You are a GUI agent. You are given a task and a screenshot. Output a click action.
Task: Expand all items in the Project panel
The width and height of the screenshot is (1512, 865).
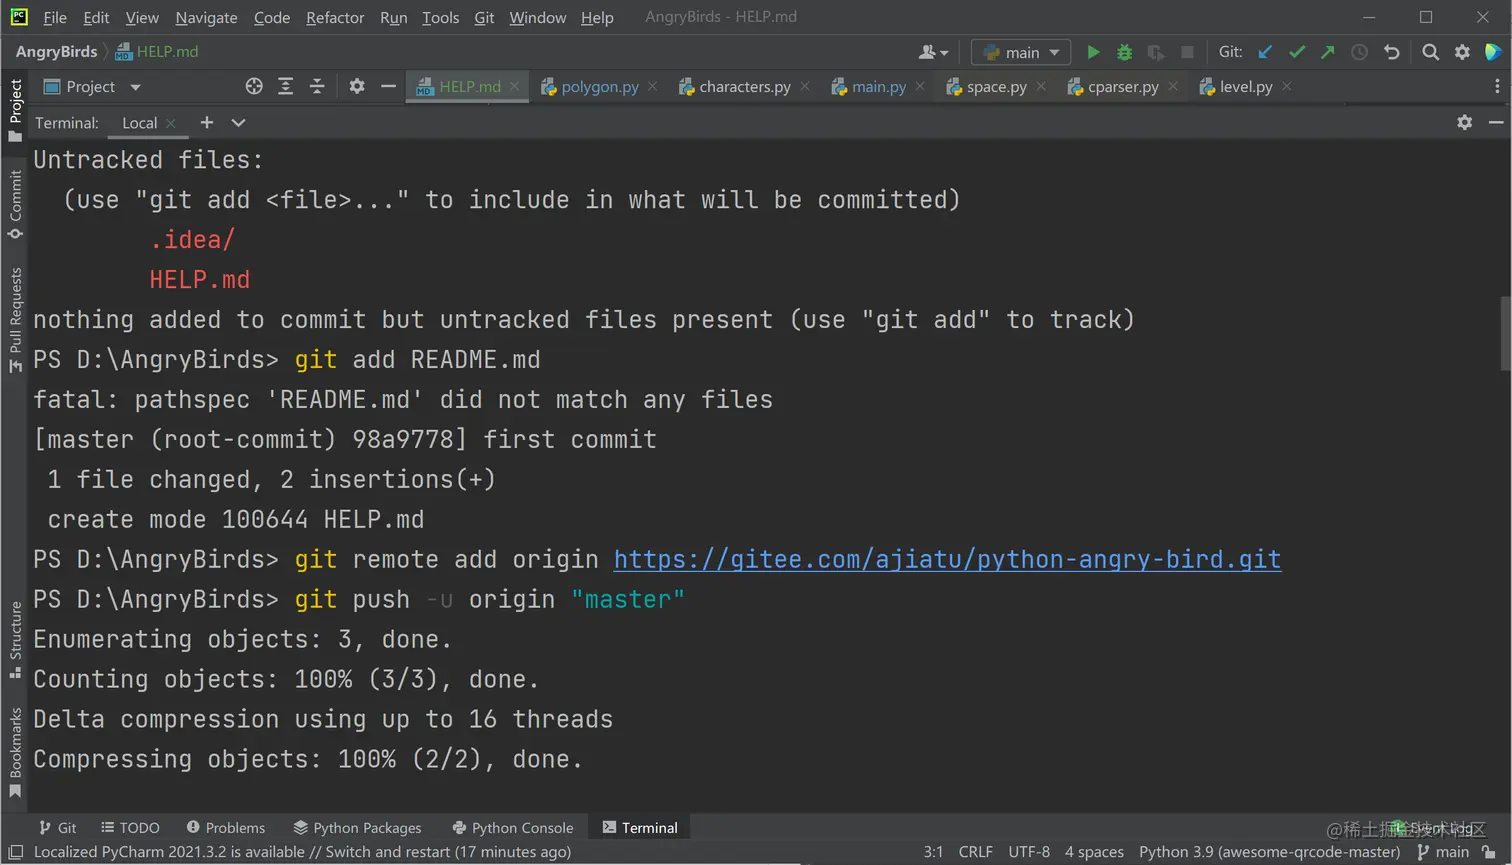(285, 87)
